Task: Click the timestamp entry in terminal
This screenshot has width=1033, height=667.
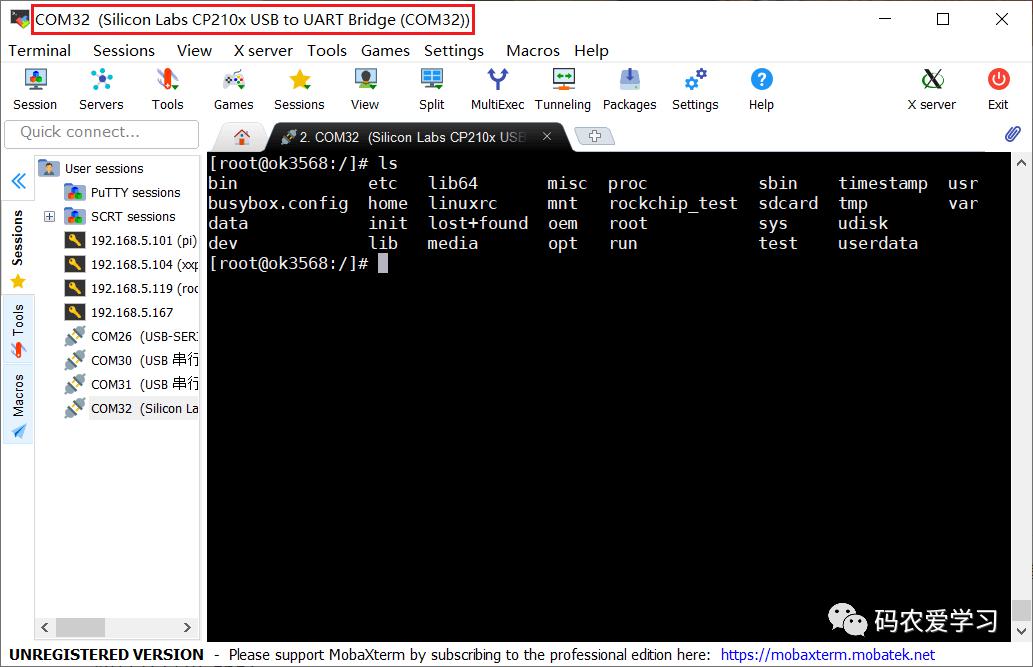Action: pyautogui.click(x=883, y=183)
